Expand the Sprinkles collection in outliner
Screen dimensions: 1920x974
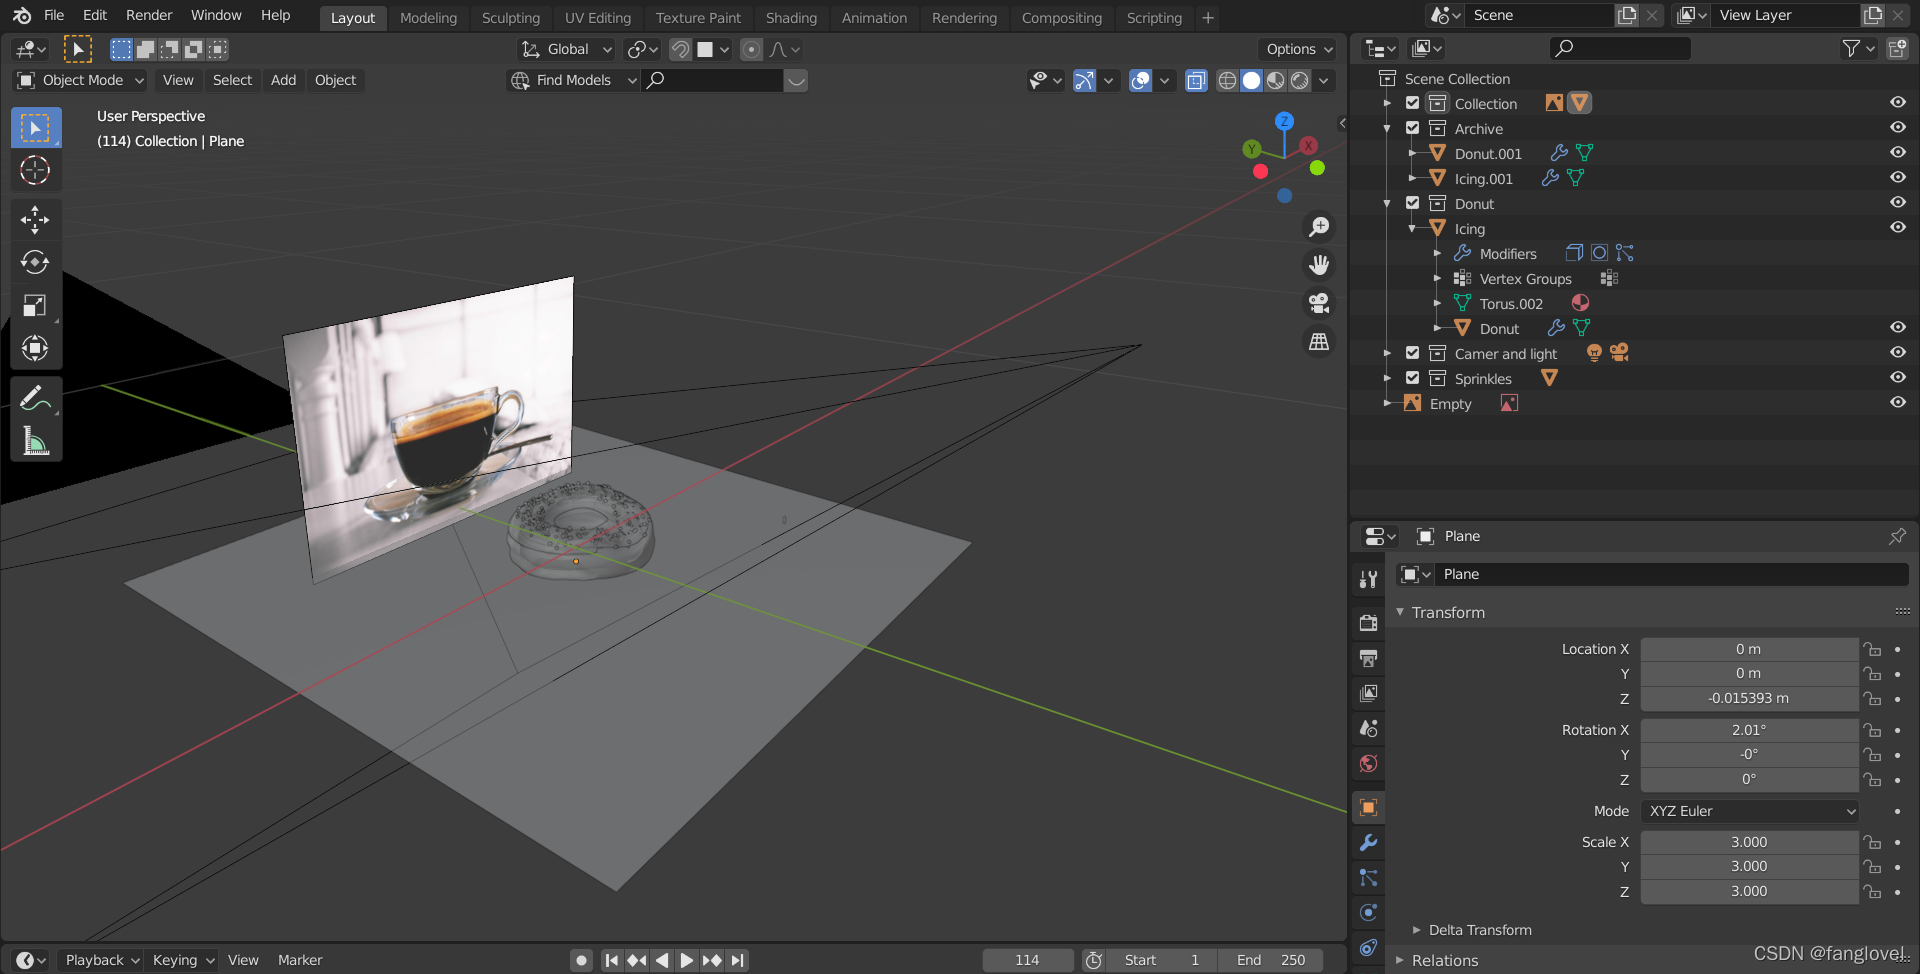[x=1387, y=378]
